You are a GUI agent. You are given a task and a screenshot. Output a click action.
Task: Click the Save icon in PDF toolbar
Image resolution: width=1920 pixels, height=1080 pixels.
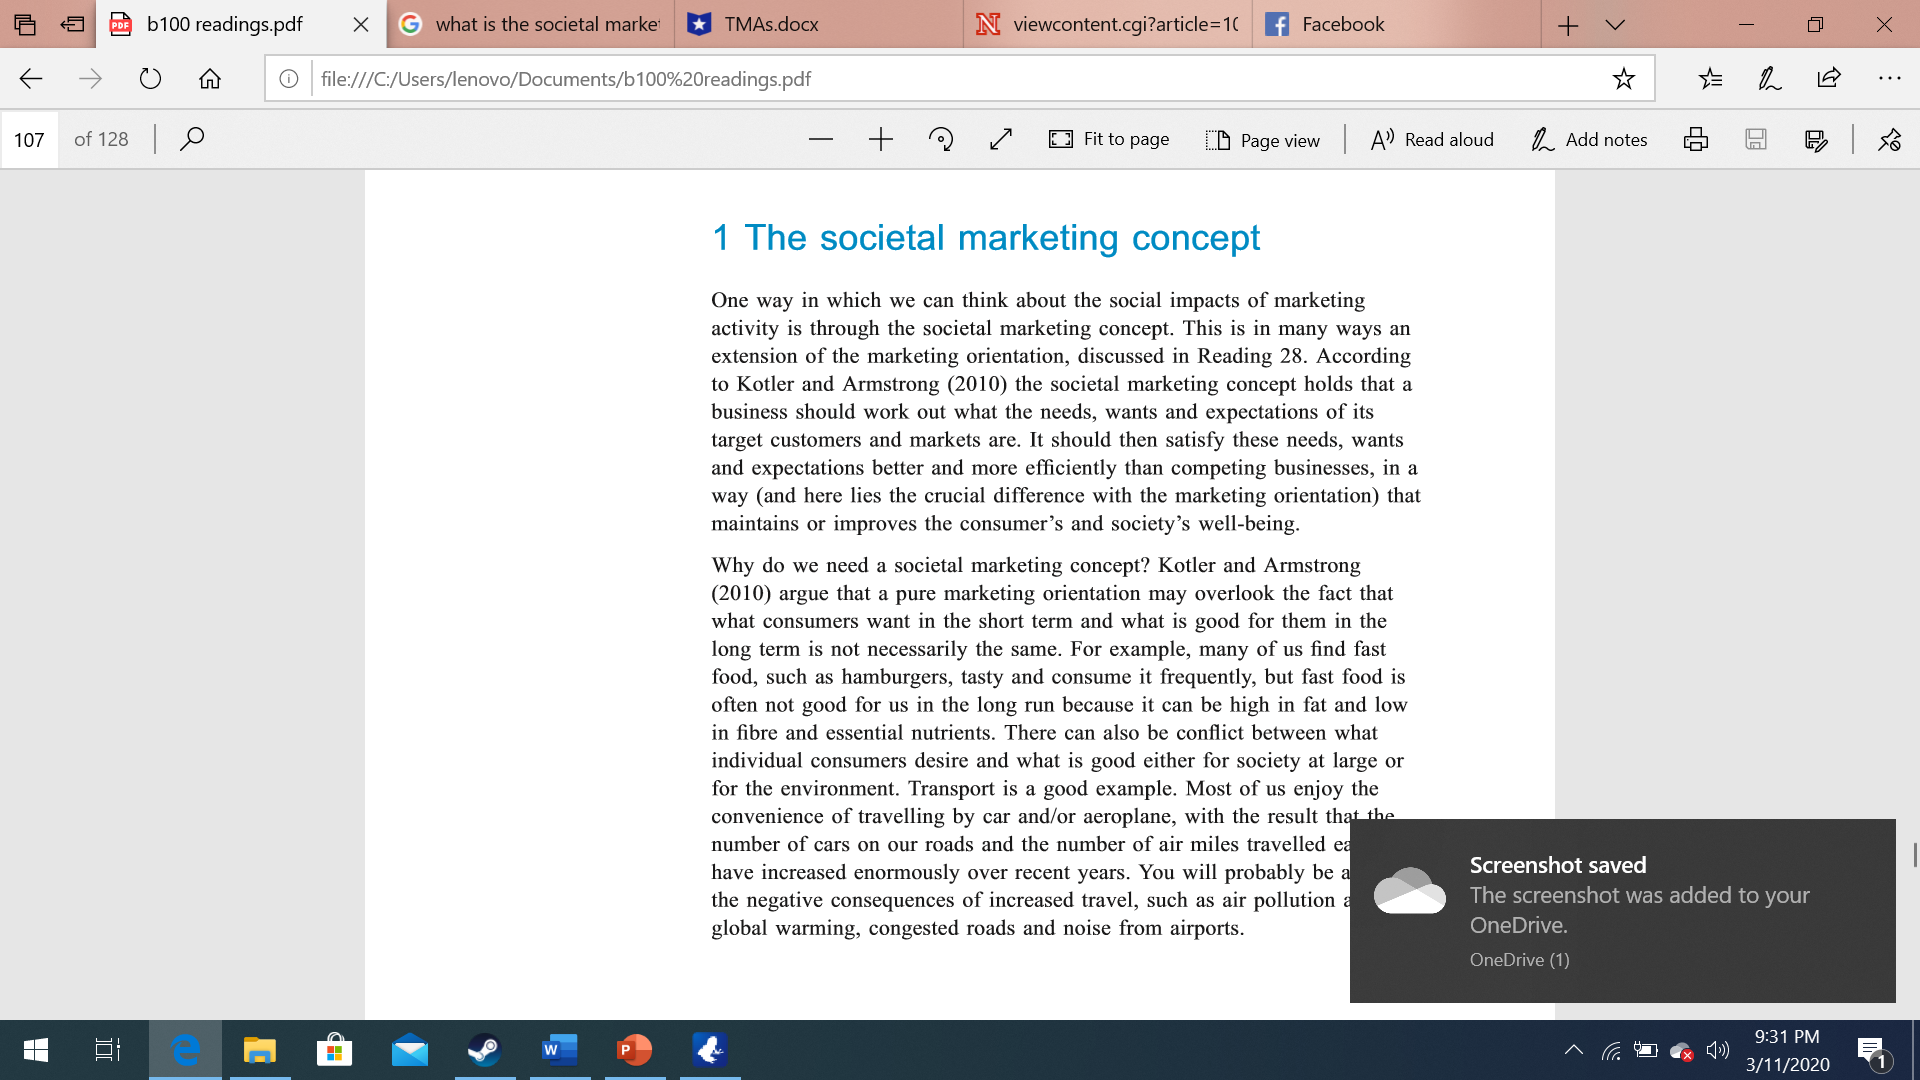pos(1756,139)
